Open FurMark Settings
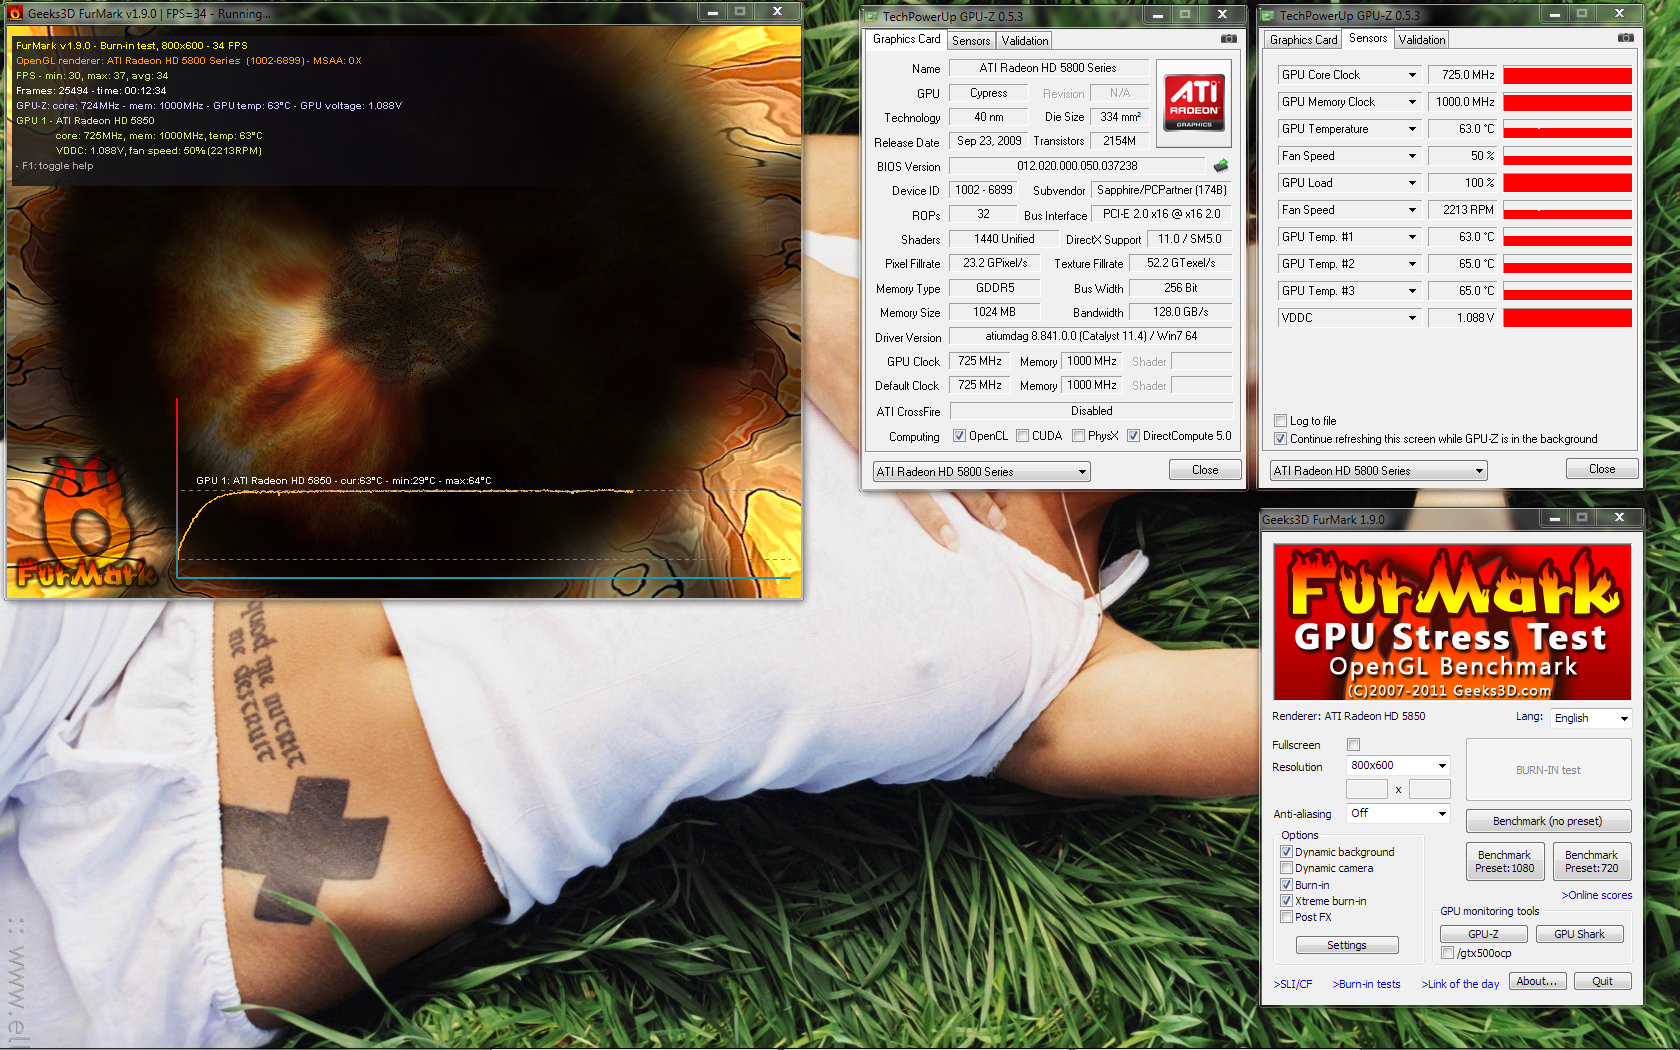1680x1050 pixels. [1347, 945]
